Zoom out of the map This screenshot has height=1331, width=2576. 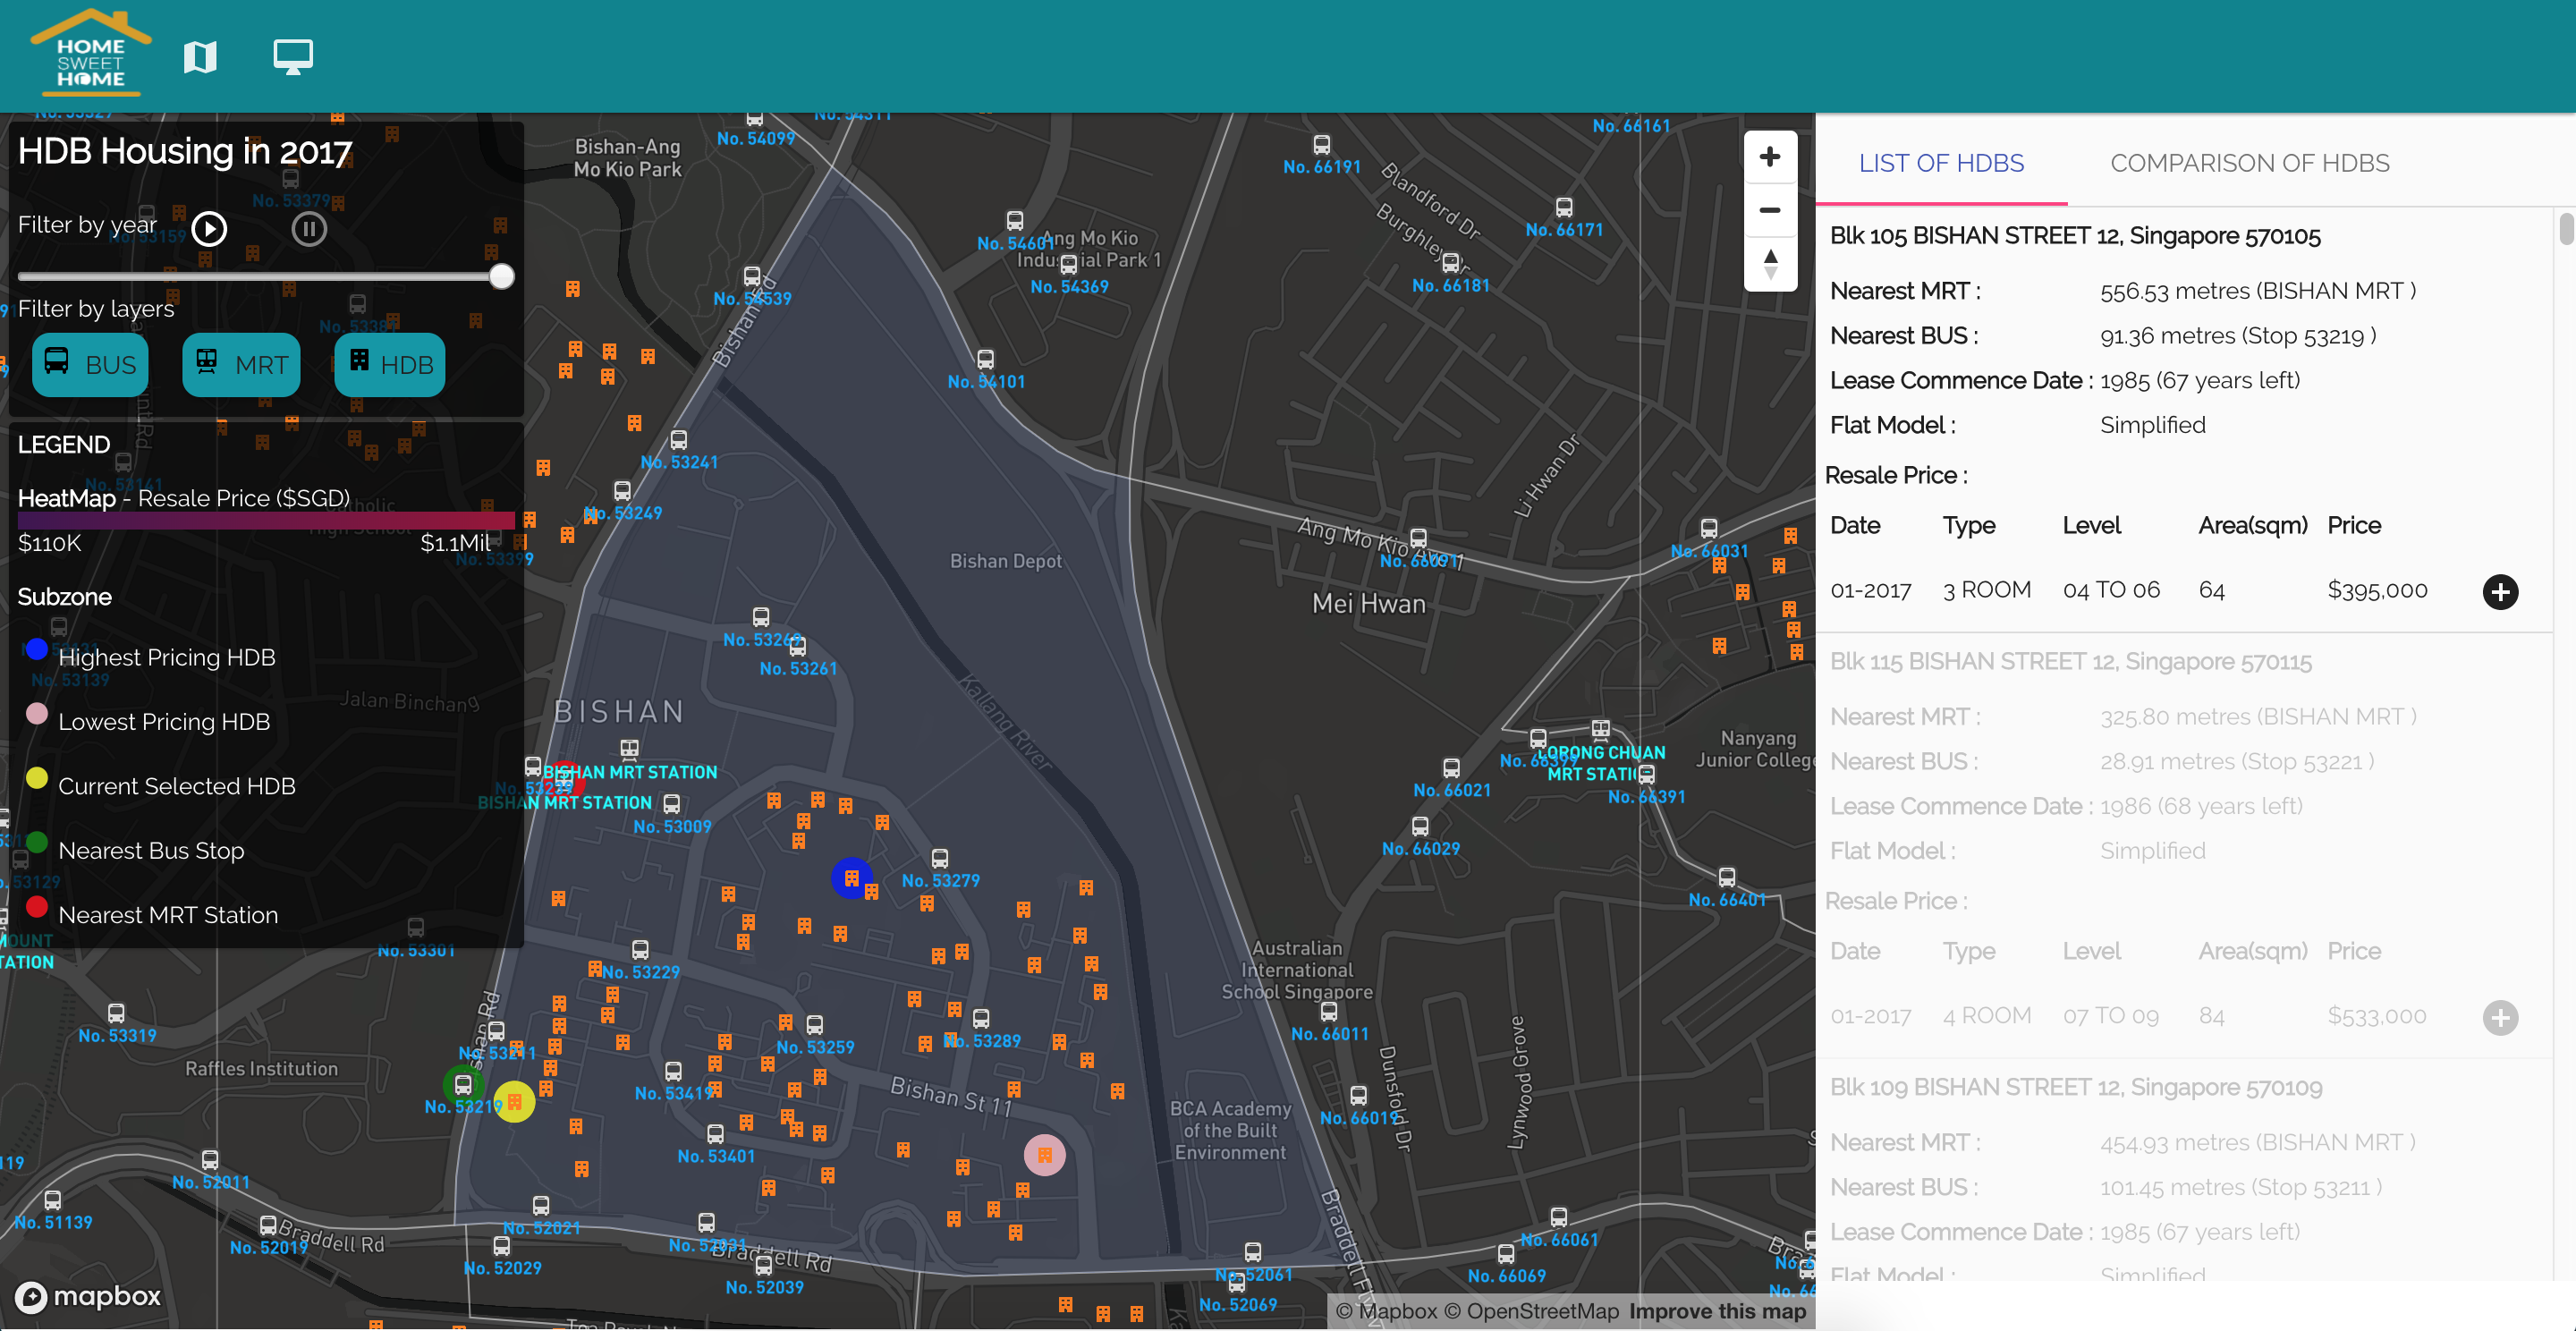1769,210
